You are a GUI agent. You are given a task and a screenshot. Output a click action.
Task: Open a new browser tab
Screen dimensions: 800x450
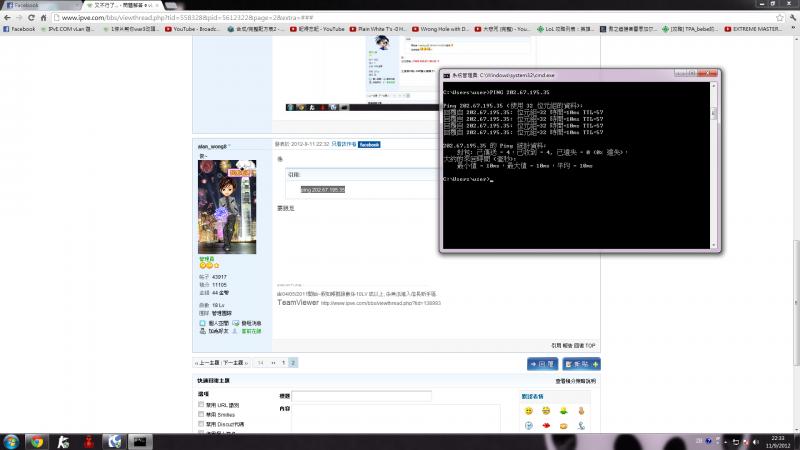(x=172, y=5)
